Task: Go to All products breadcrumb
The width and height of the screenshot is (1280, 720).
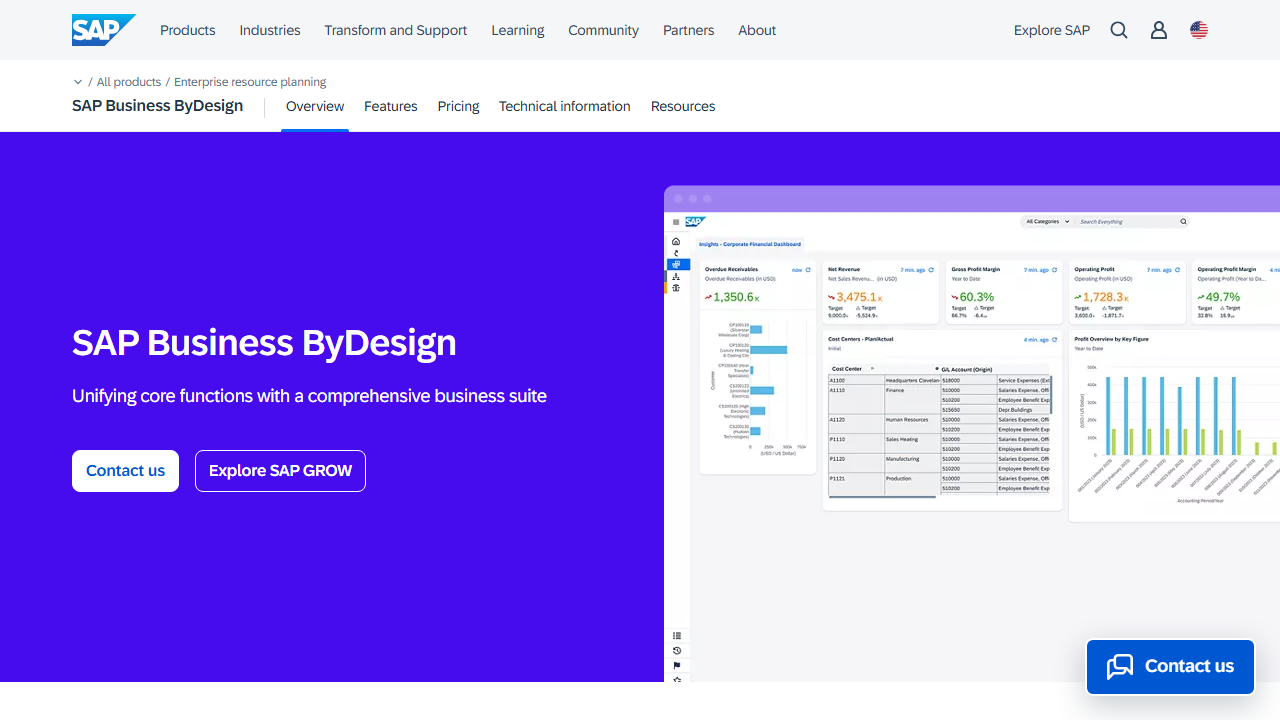Action: (129, 82)
